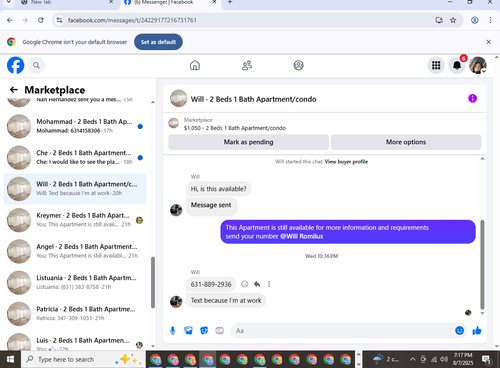Open the Facebook menu grid icon

(436, 65)
